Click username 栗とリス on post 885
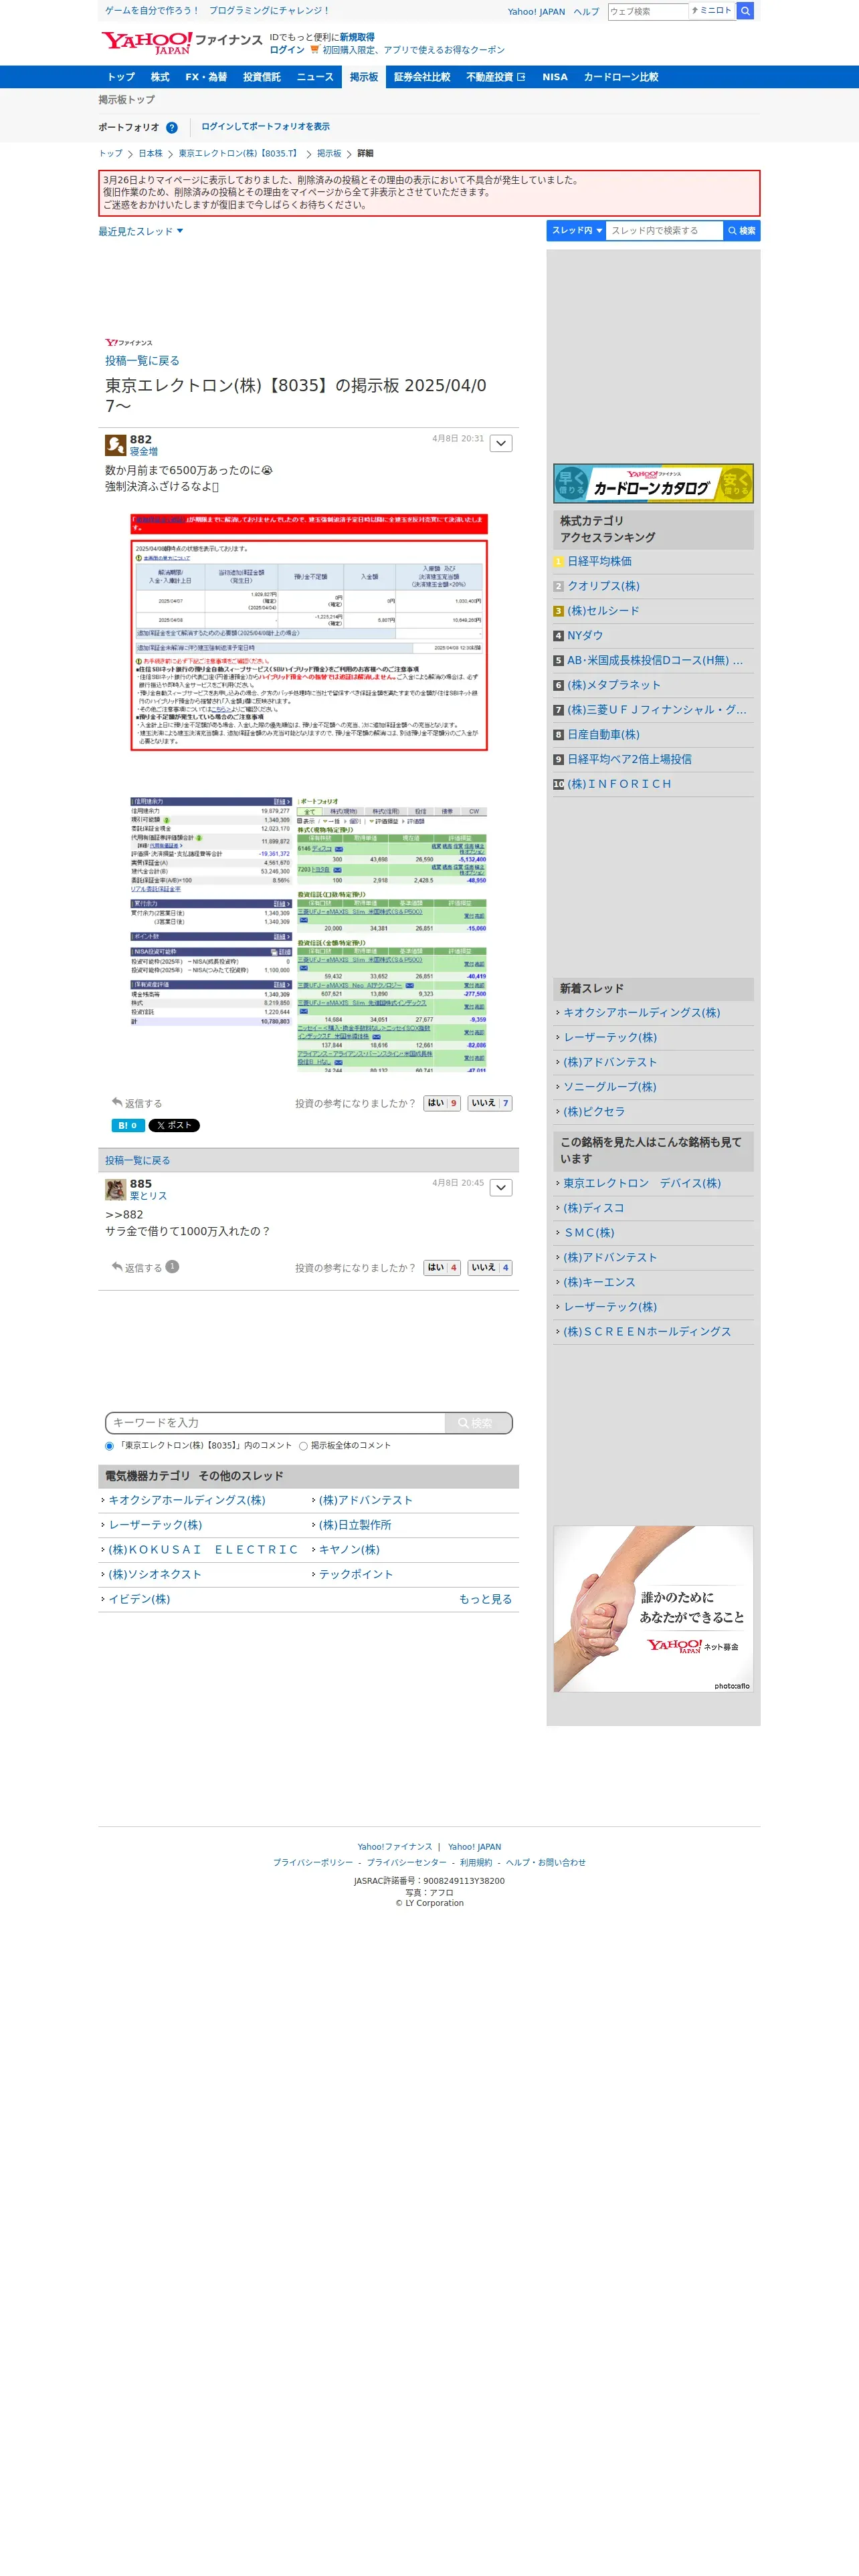Viewport: 859px width, 2576px height. (x=149, y=1196)
